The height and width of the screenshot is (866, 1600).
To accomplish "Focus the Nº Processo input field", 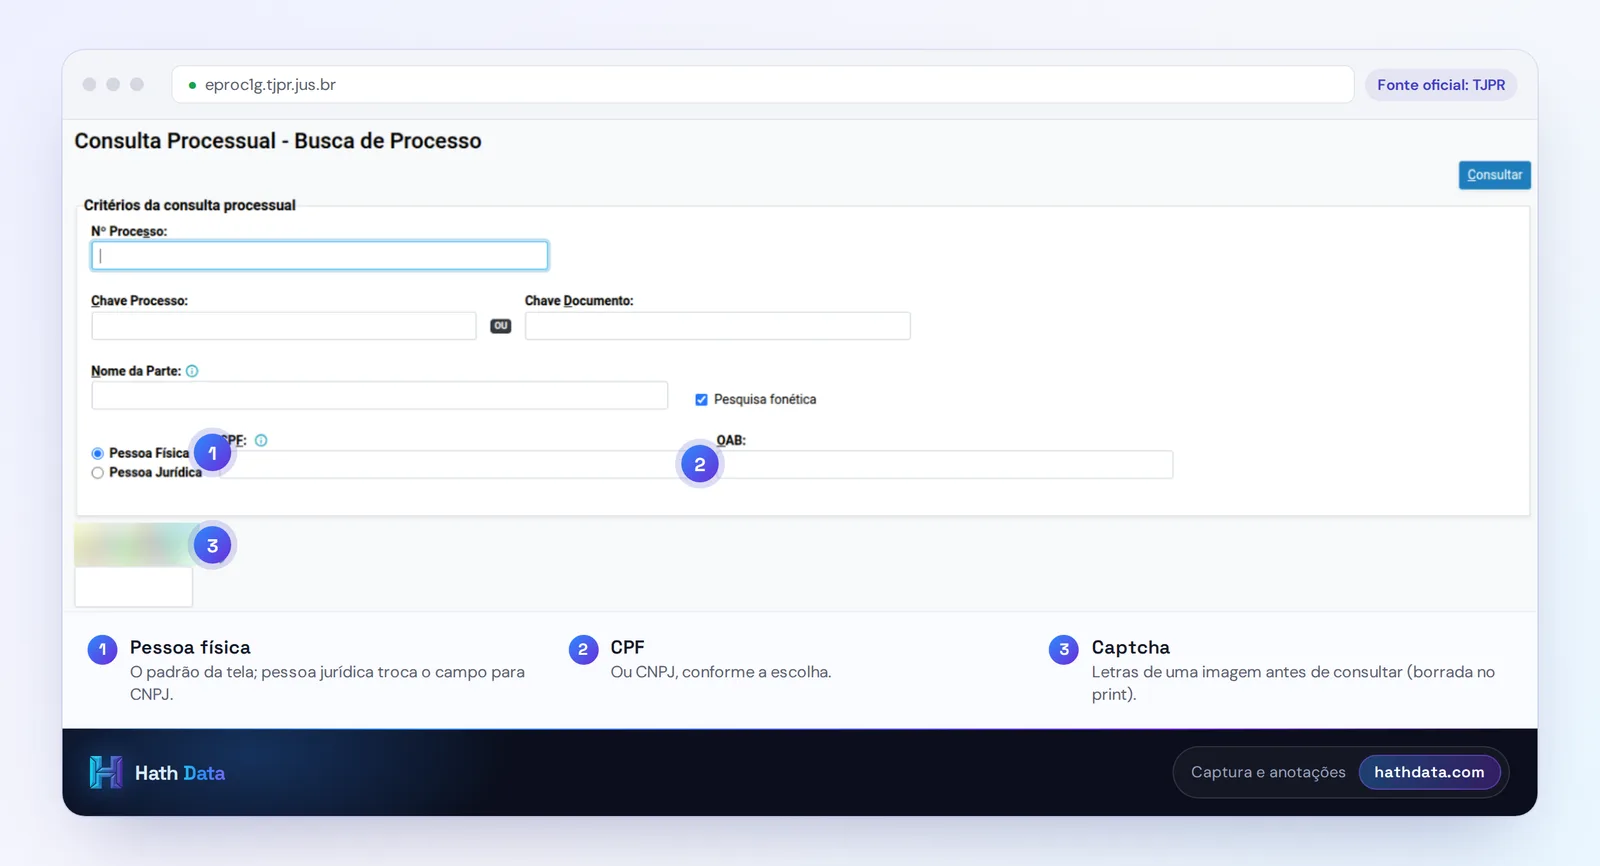I will pyautogui.click(x=320, y=256).
